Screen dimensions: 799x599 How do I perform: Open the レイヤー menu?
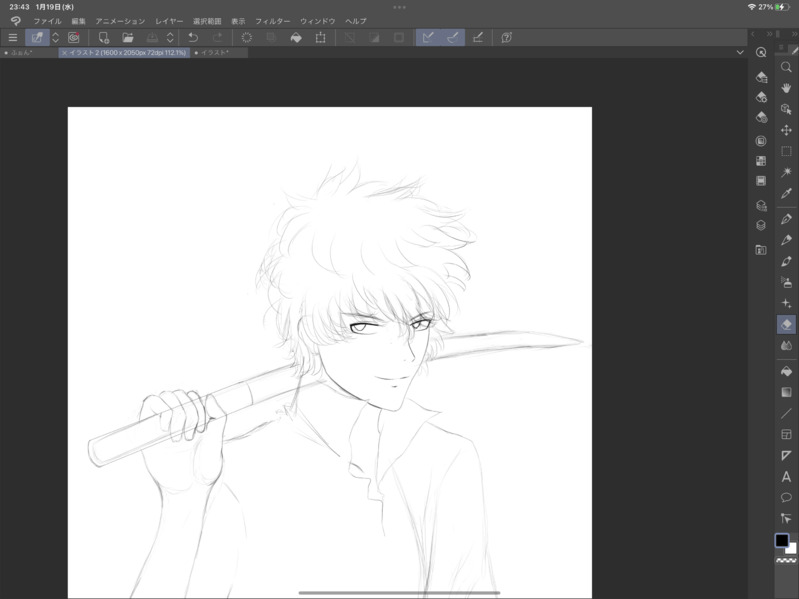pyautogui.click(x=169, y=21)
